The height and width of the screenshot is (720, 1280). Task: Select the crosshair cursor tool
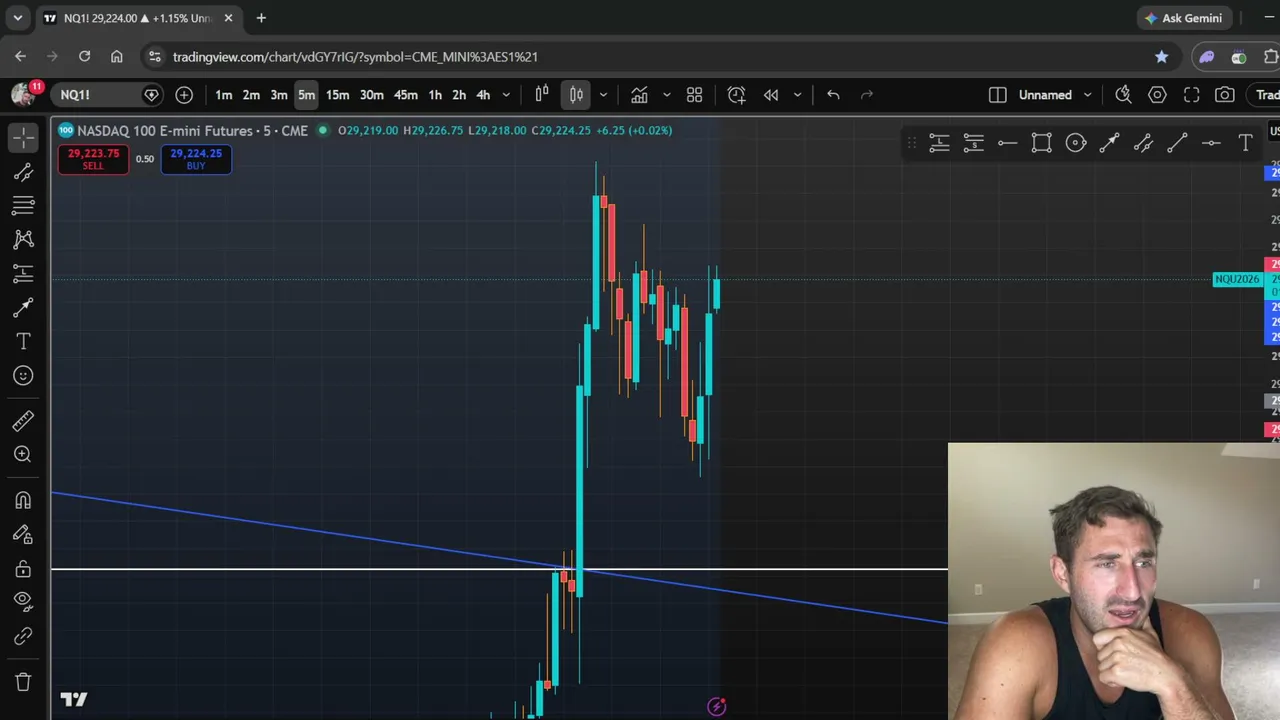click(23, 137)
